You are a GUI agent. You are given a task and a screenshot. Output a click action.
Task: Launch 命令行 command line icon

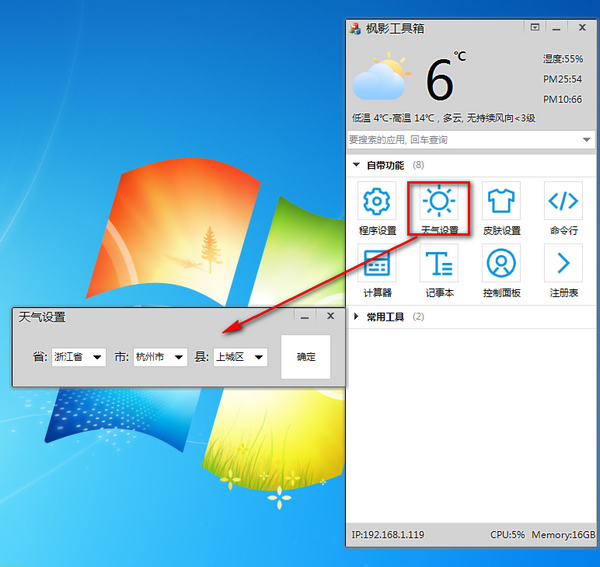pyautogui.click(x=563, y=201)
